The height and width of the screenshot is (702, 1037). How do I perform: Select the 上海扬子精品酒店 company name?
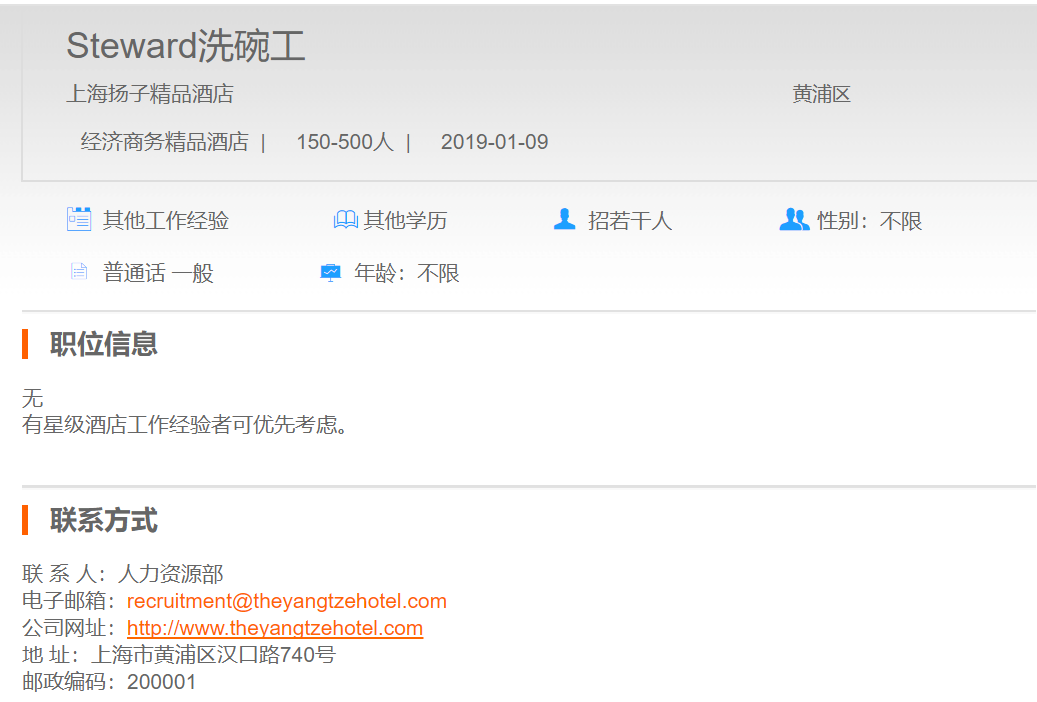(x=150, y=94)
